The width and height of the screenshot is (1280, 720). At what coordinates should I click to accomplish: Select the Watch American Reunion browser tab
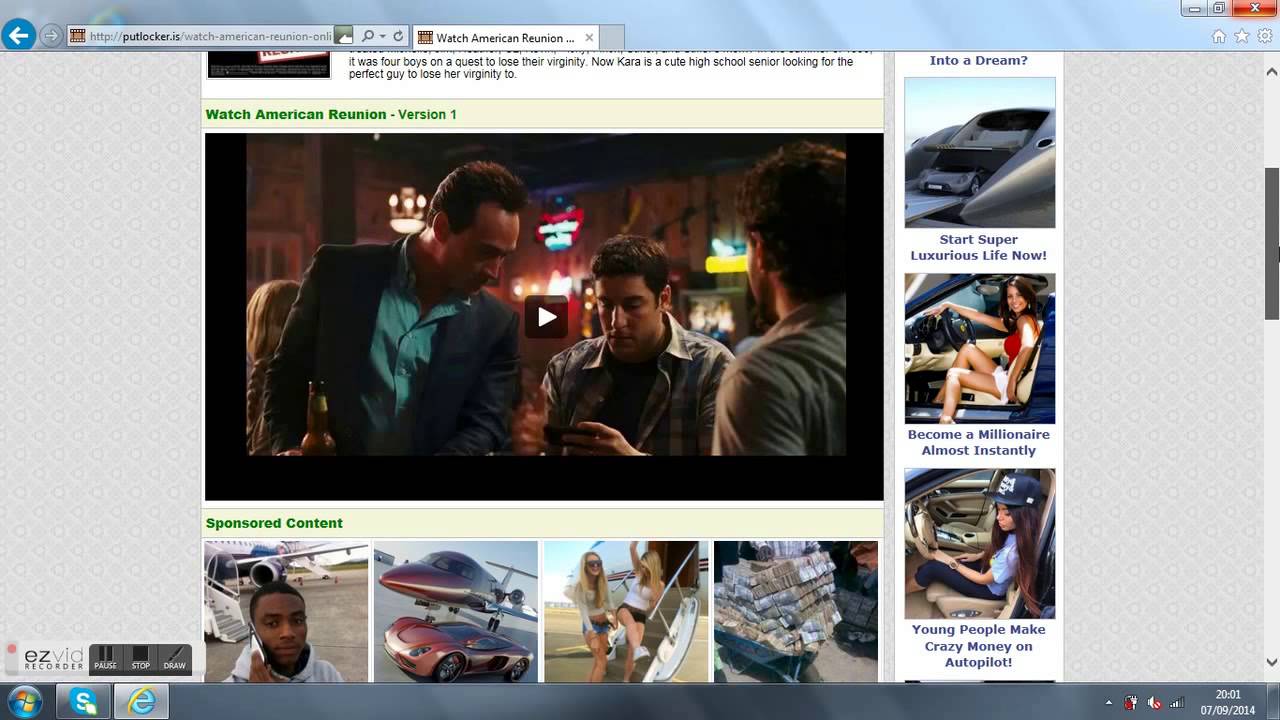[x=505, y=37]
